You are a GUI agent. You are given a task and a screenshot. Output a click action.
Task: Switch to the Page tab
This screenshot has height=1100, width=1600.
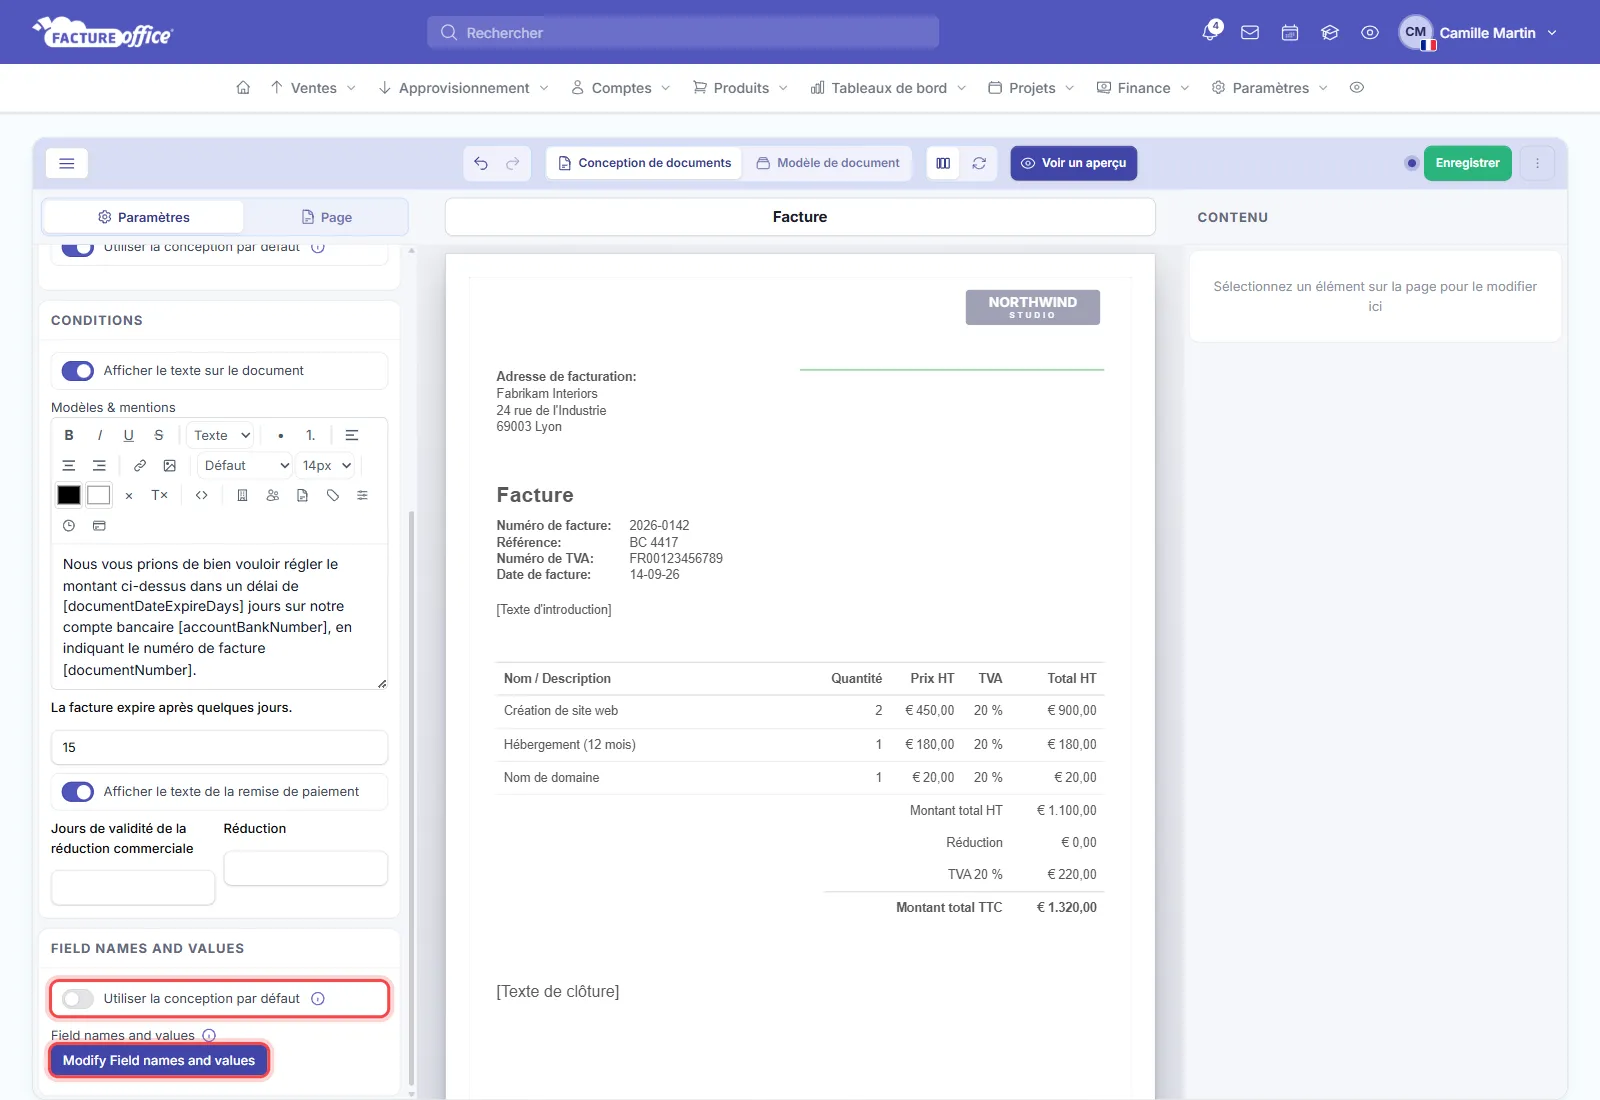click(326, 217)
